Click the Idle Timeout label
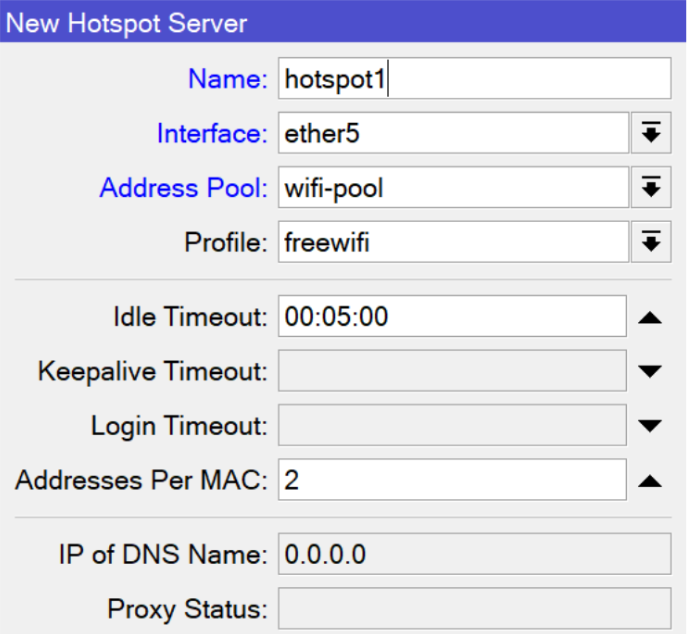This screenshot has width=688, height=634. point(190,317)
